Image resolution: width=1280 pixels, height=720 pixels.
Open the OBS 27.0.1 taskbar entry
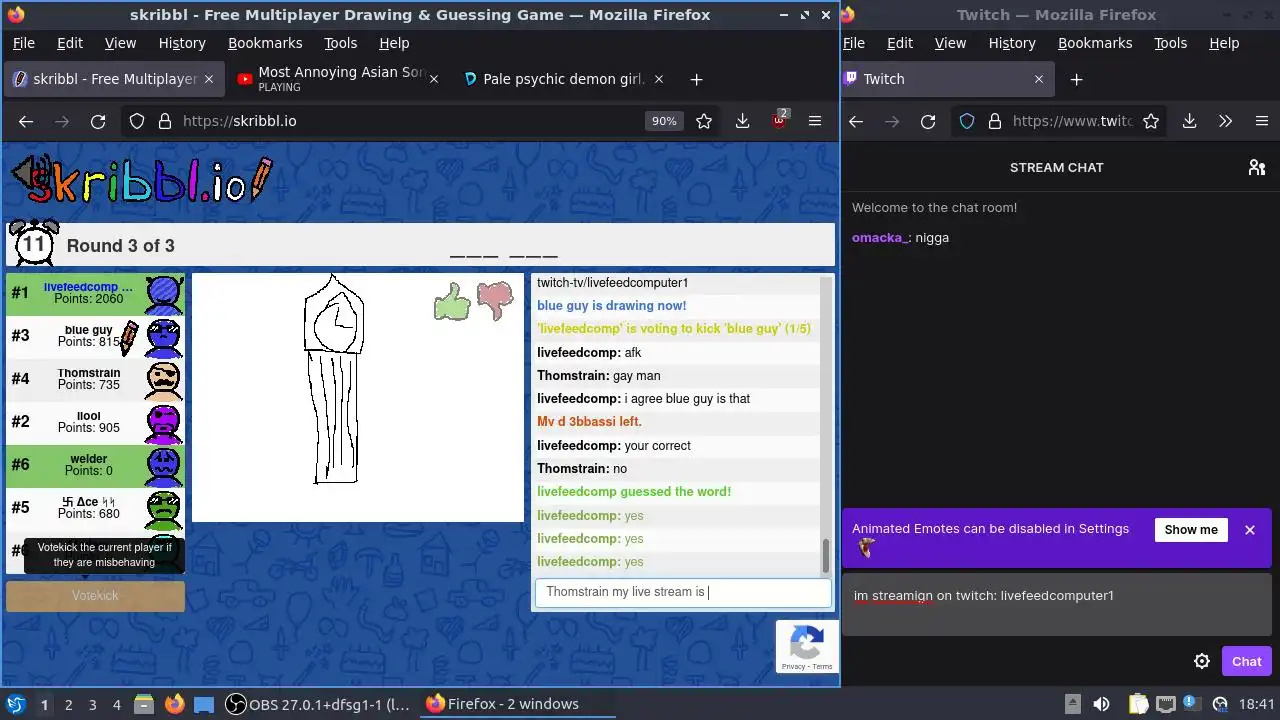(318, 704)
